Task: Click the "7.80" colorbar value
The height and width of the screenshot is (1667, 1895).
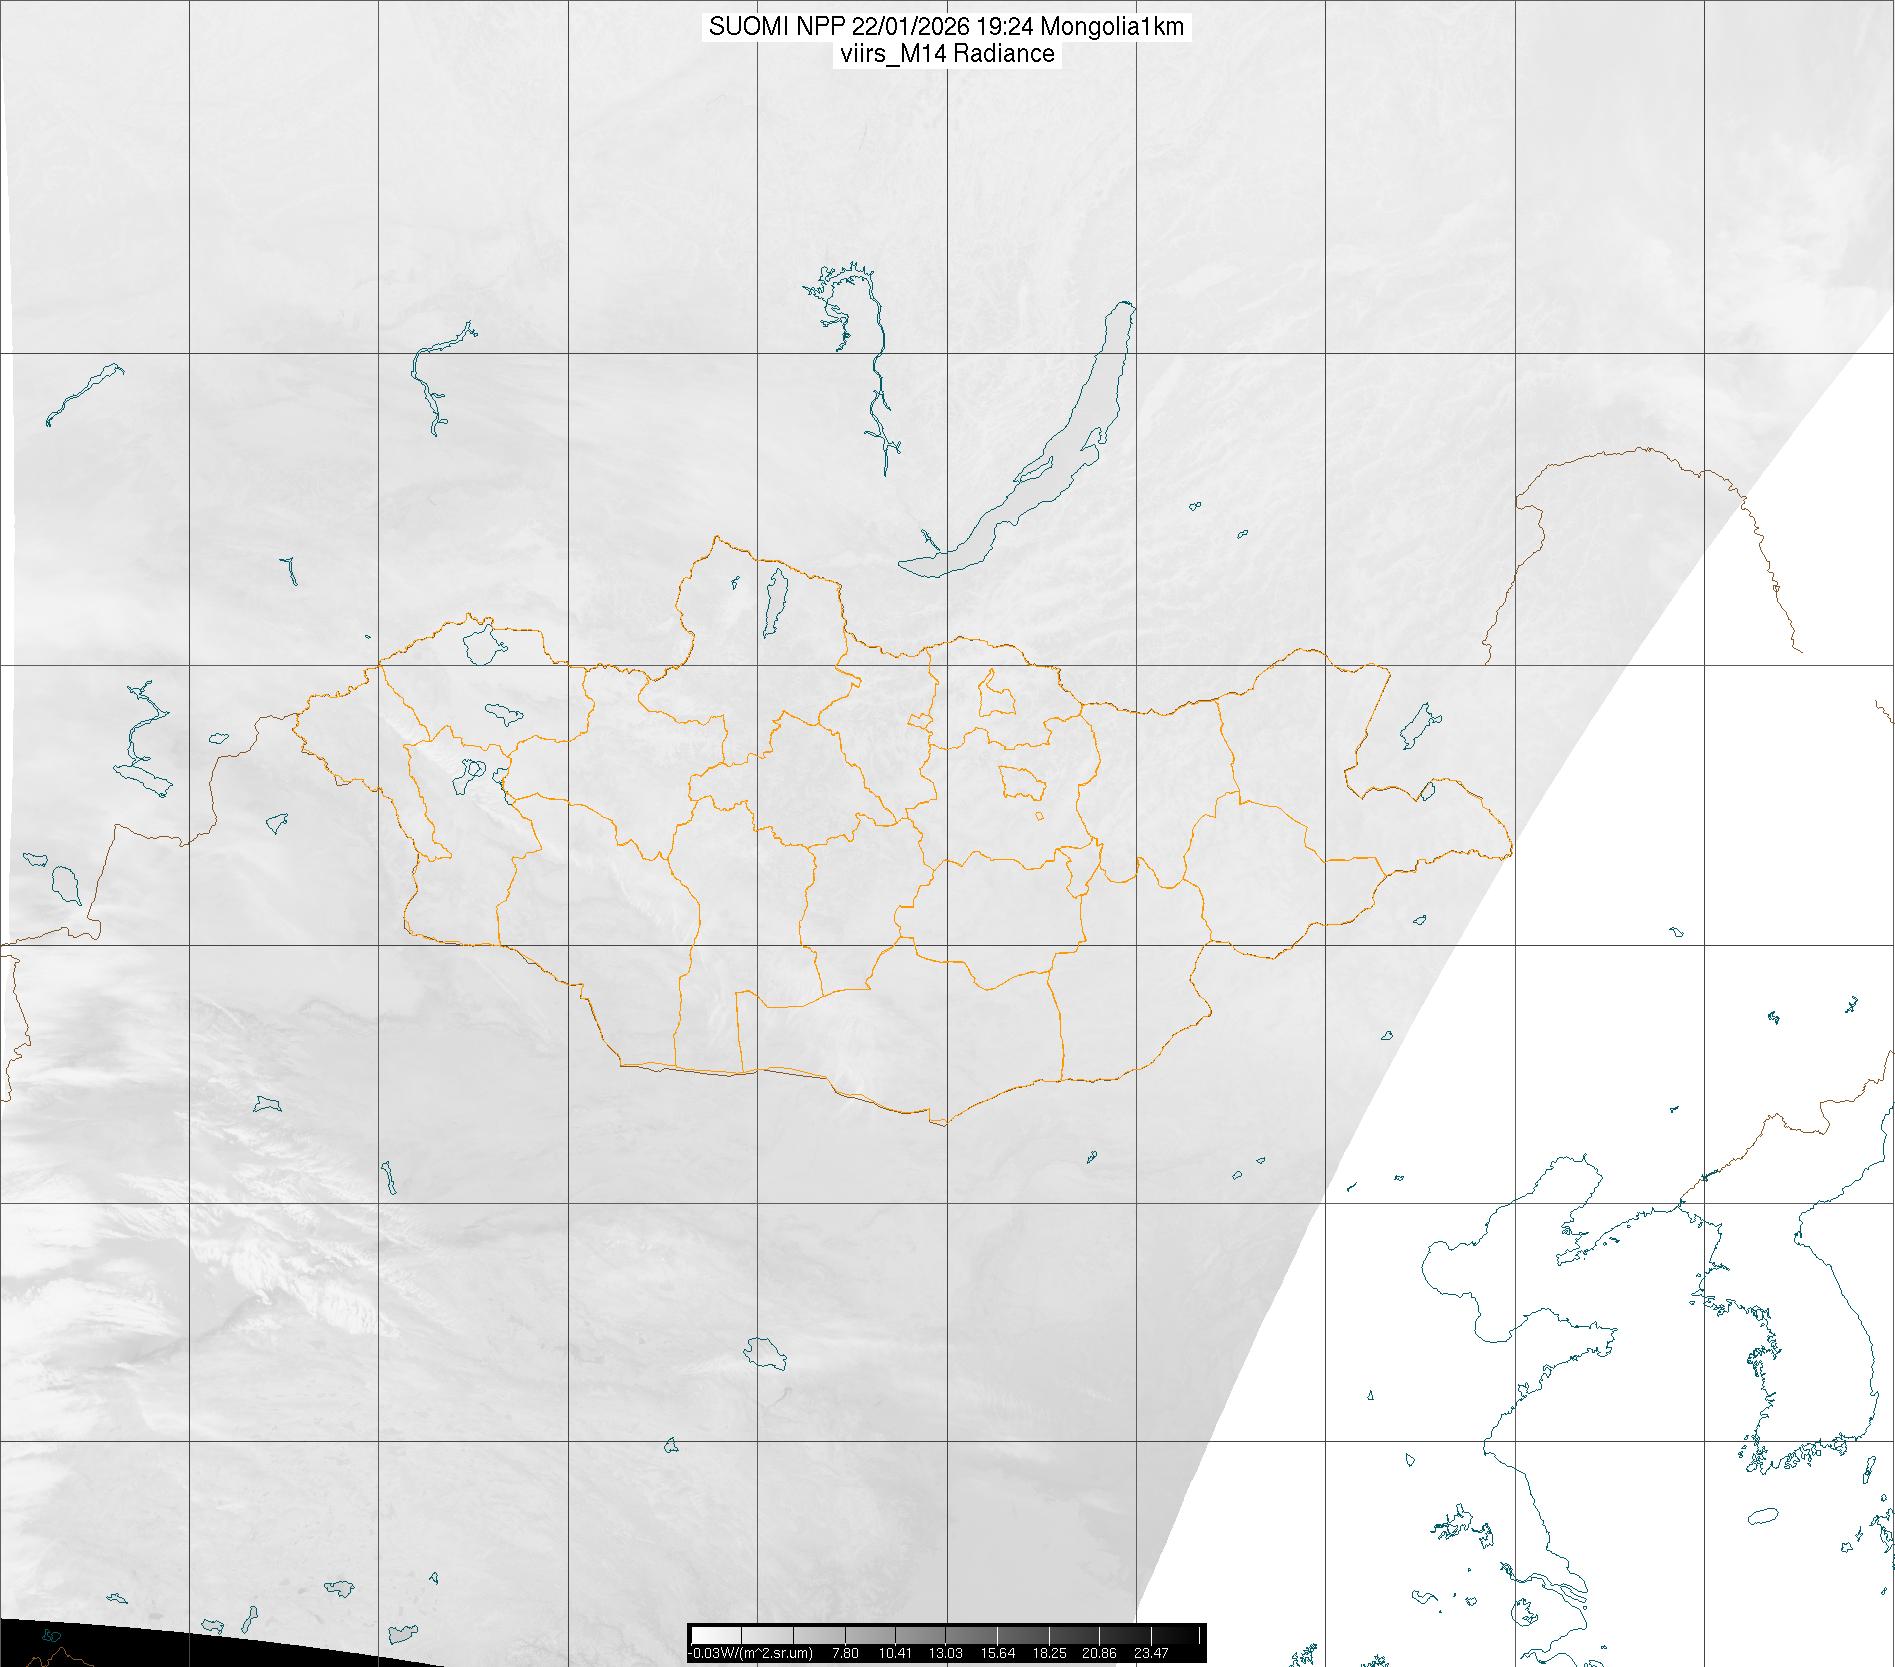Action: point(846,1653)
